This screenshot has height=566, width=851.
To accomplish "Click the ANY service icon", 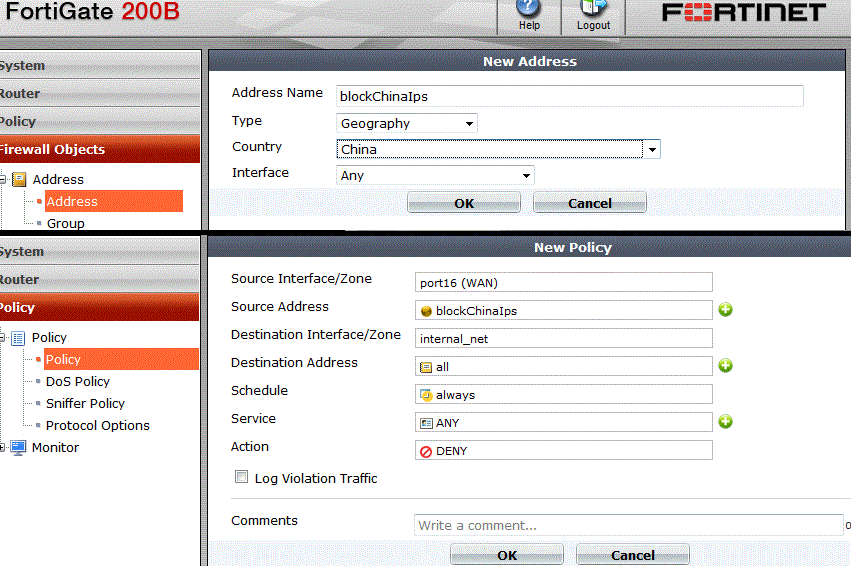I will [426, 423].
